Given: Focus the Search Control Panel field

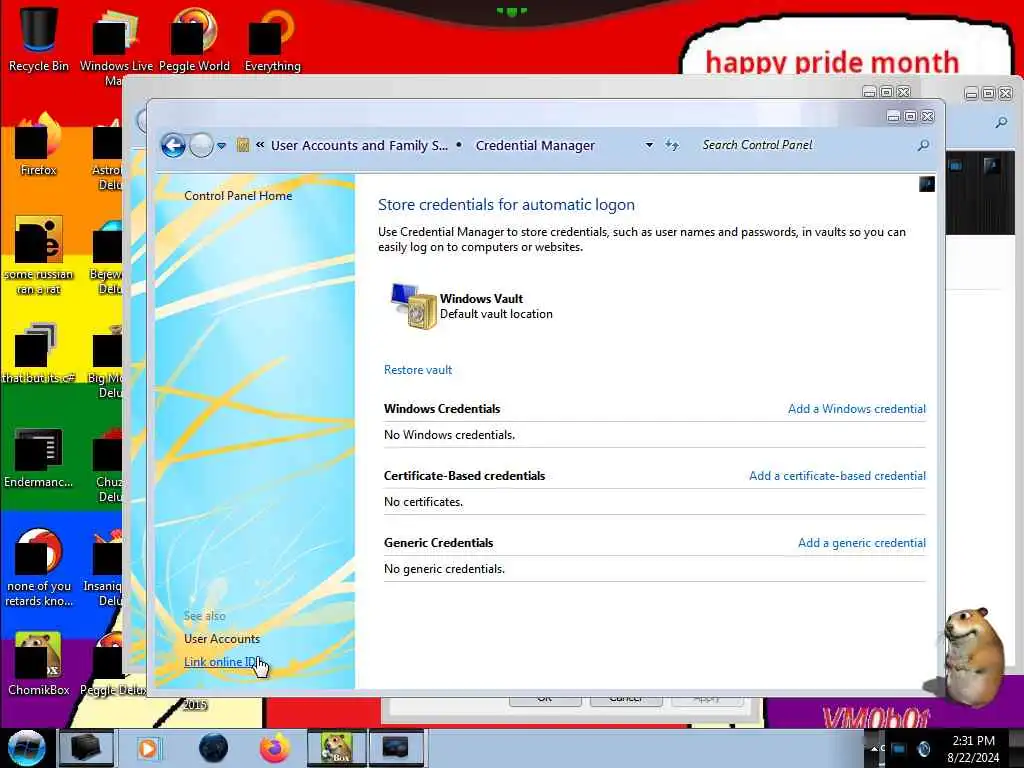Looking at the screenshot, I should 807,145.
